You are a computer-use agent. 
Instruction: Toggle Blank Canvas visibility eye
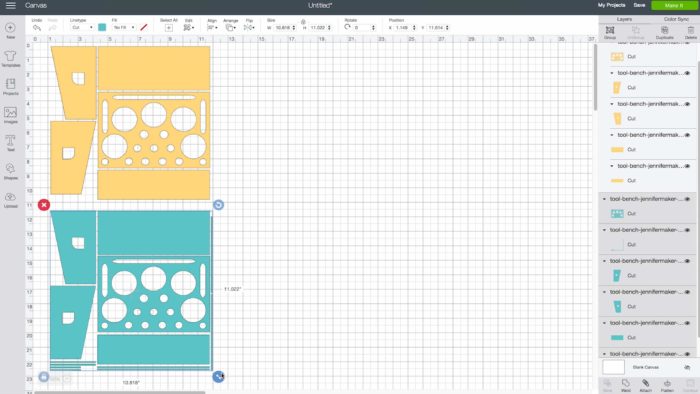coord(687,367)
